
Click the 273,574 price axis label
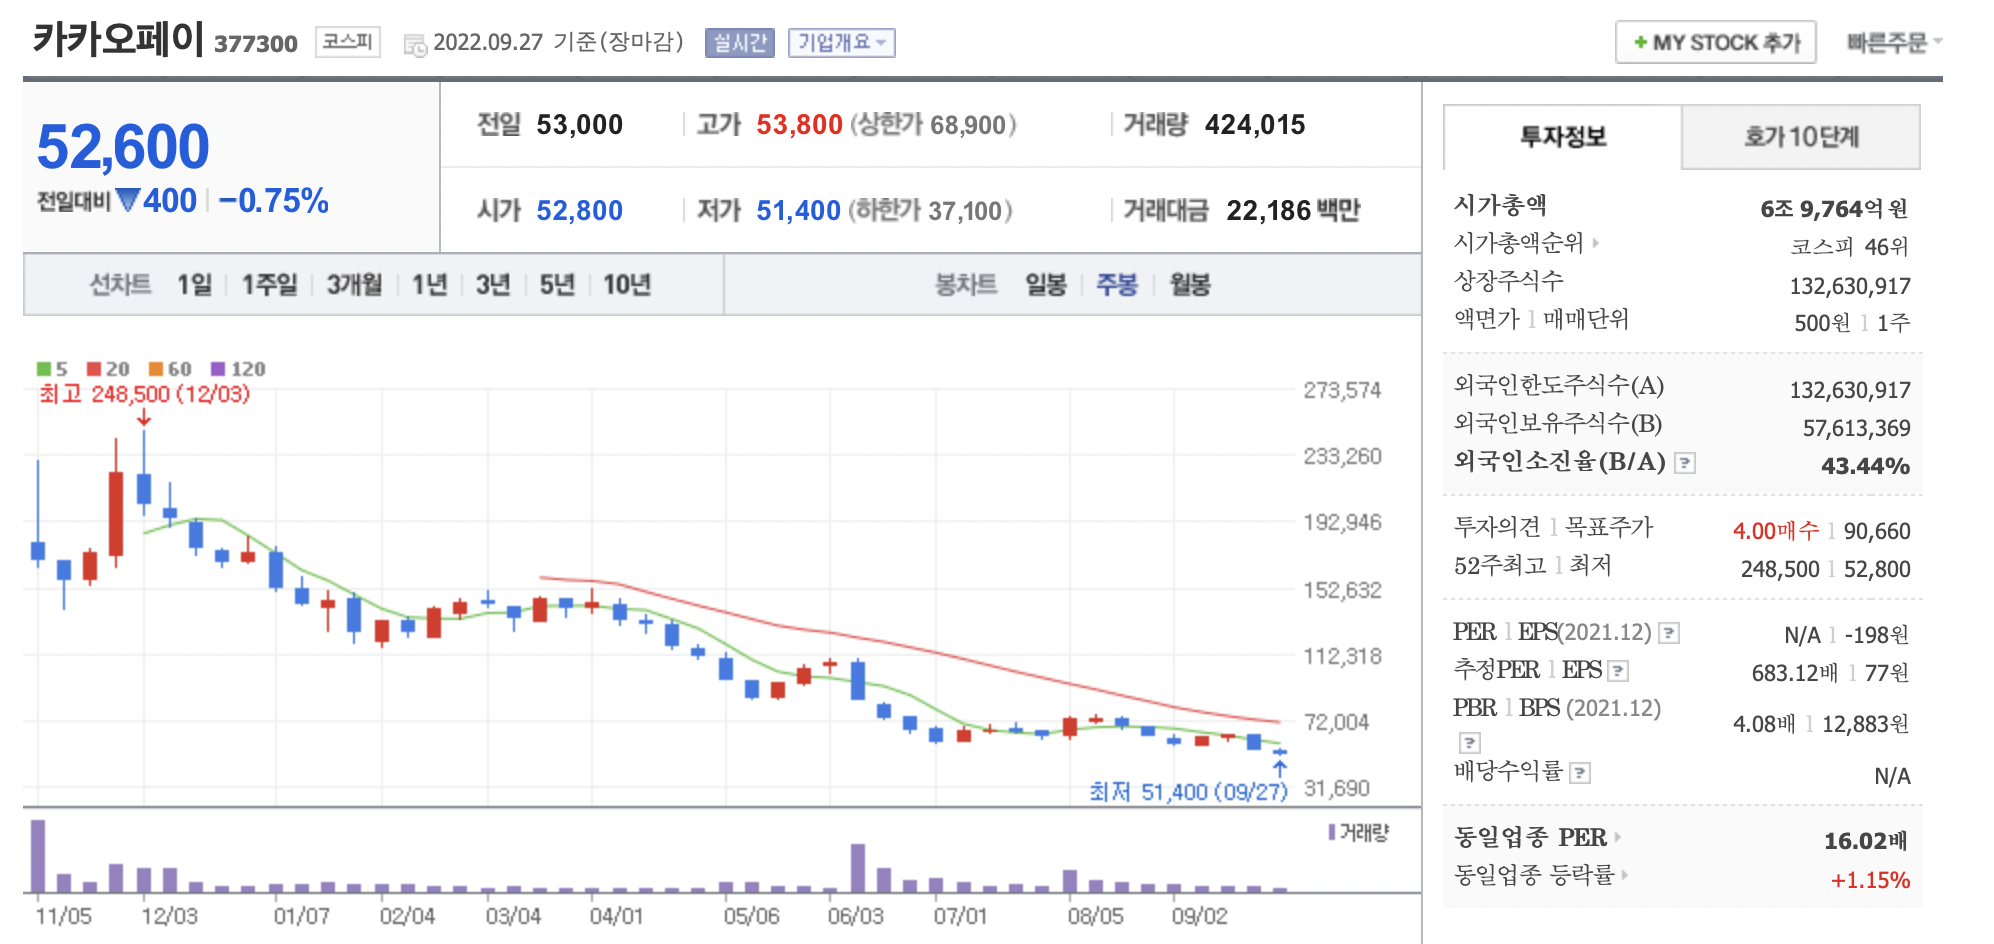tap(1342, 390)
